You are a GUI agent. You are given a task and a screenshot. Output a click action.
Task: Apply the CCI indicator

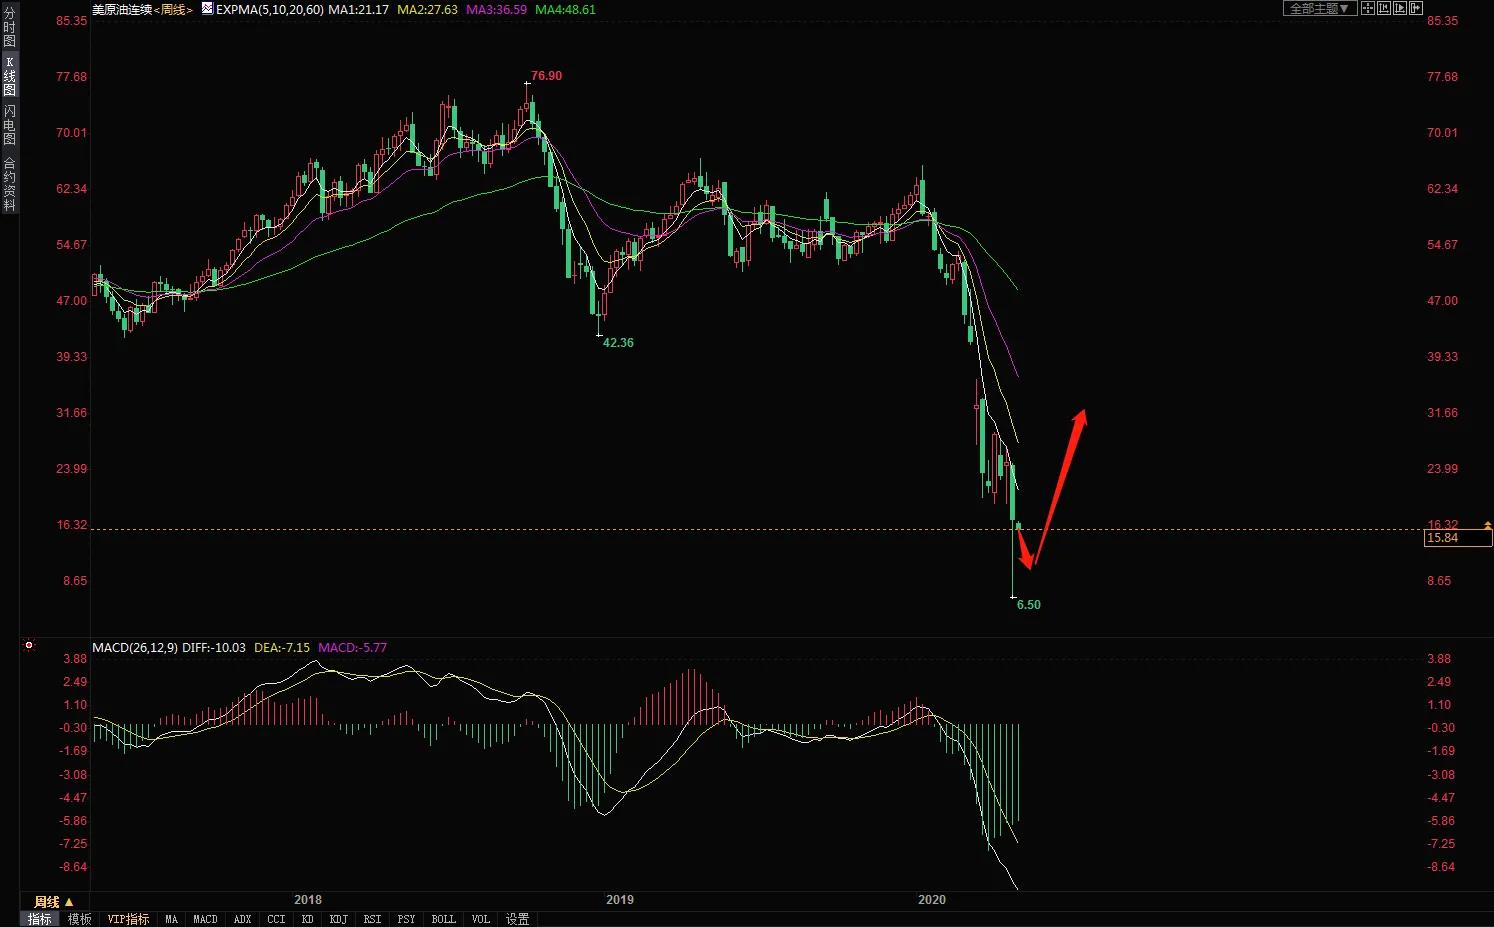(x=276, y=919)
